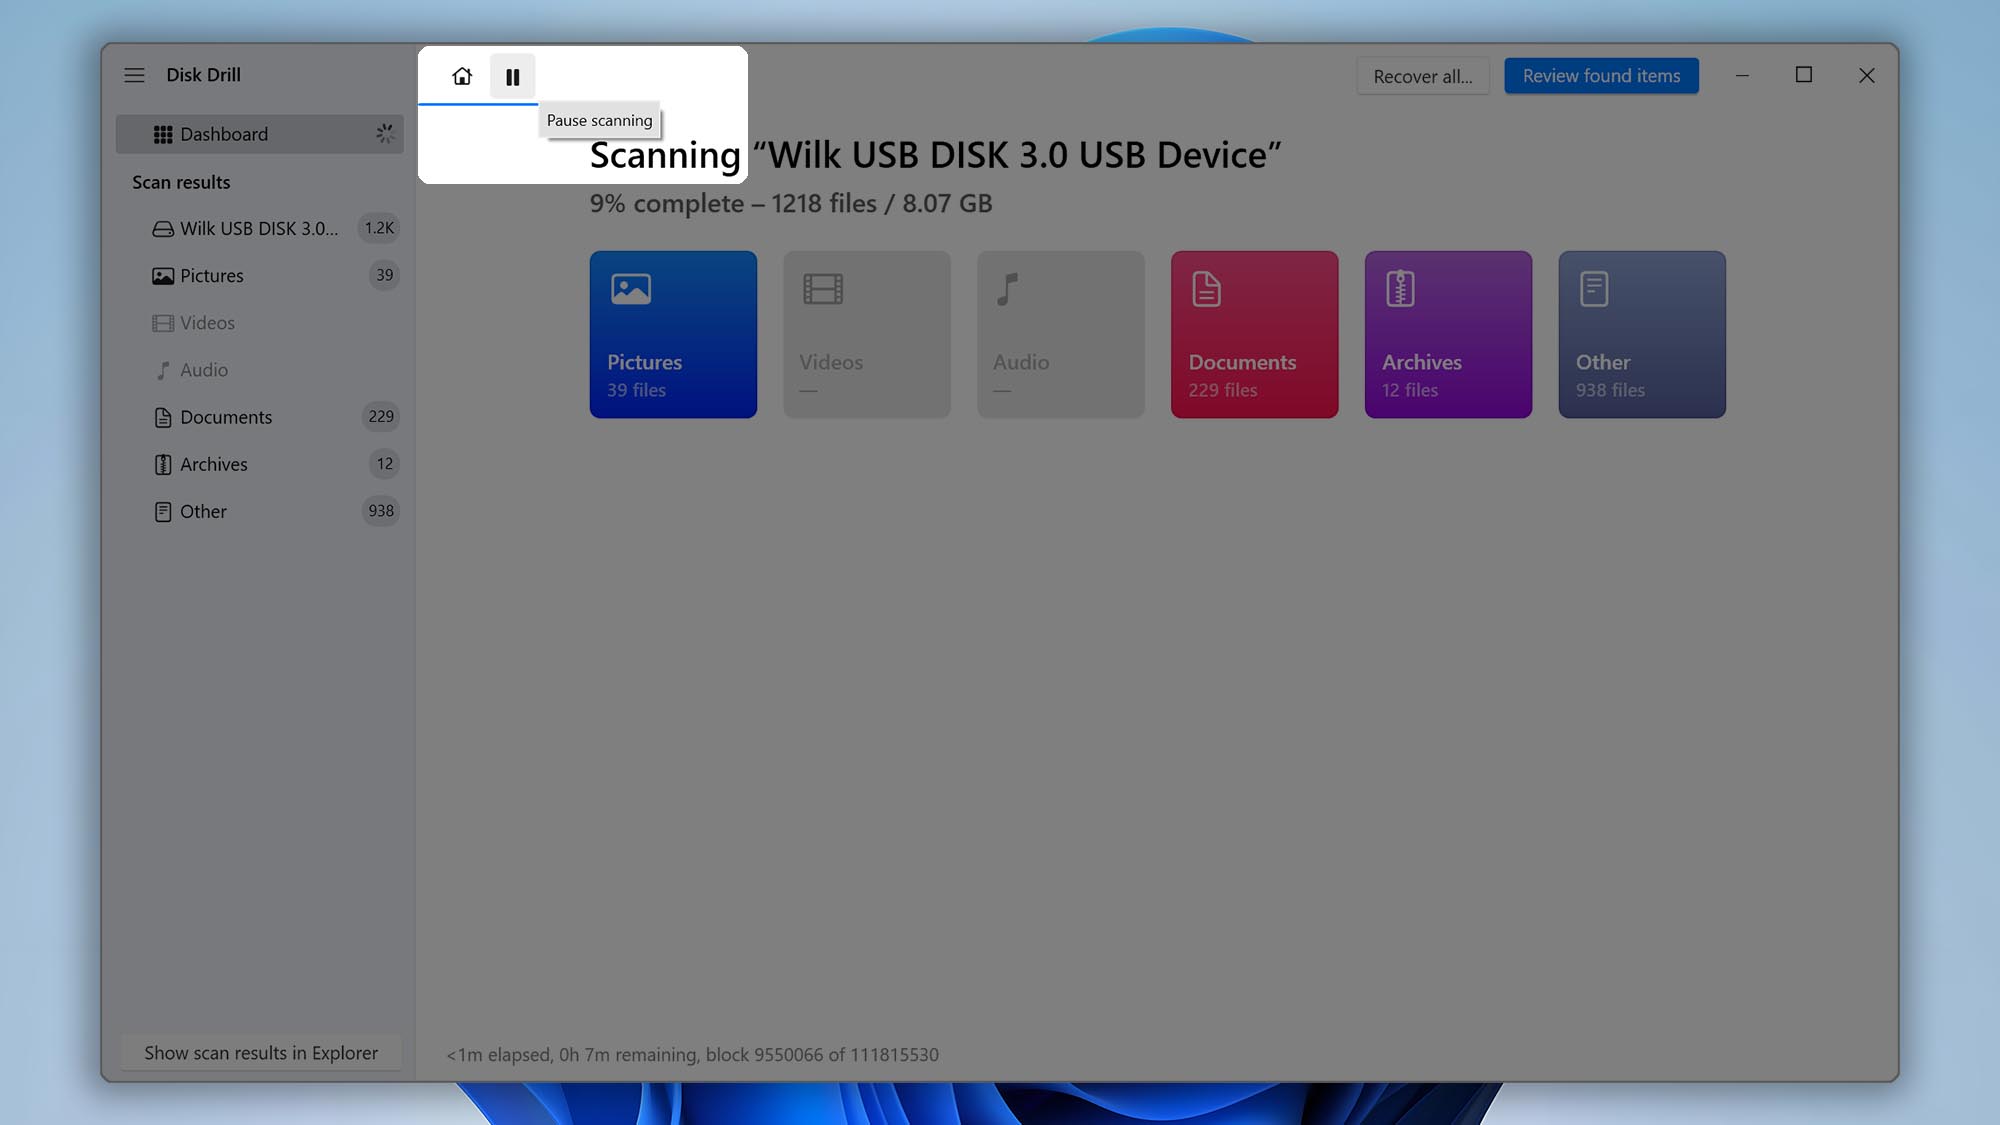Open the Pictures tile showing 39 files
This screenshot has width=2000, height=1125.
point(673,334)
